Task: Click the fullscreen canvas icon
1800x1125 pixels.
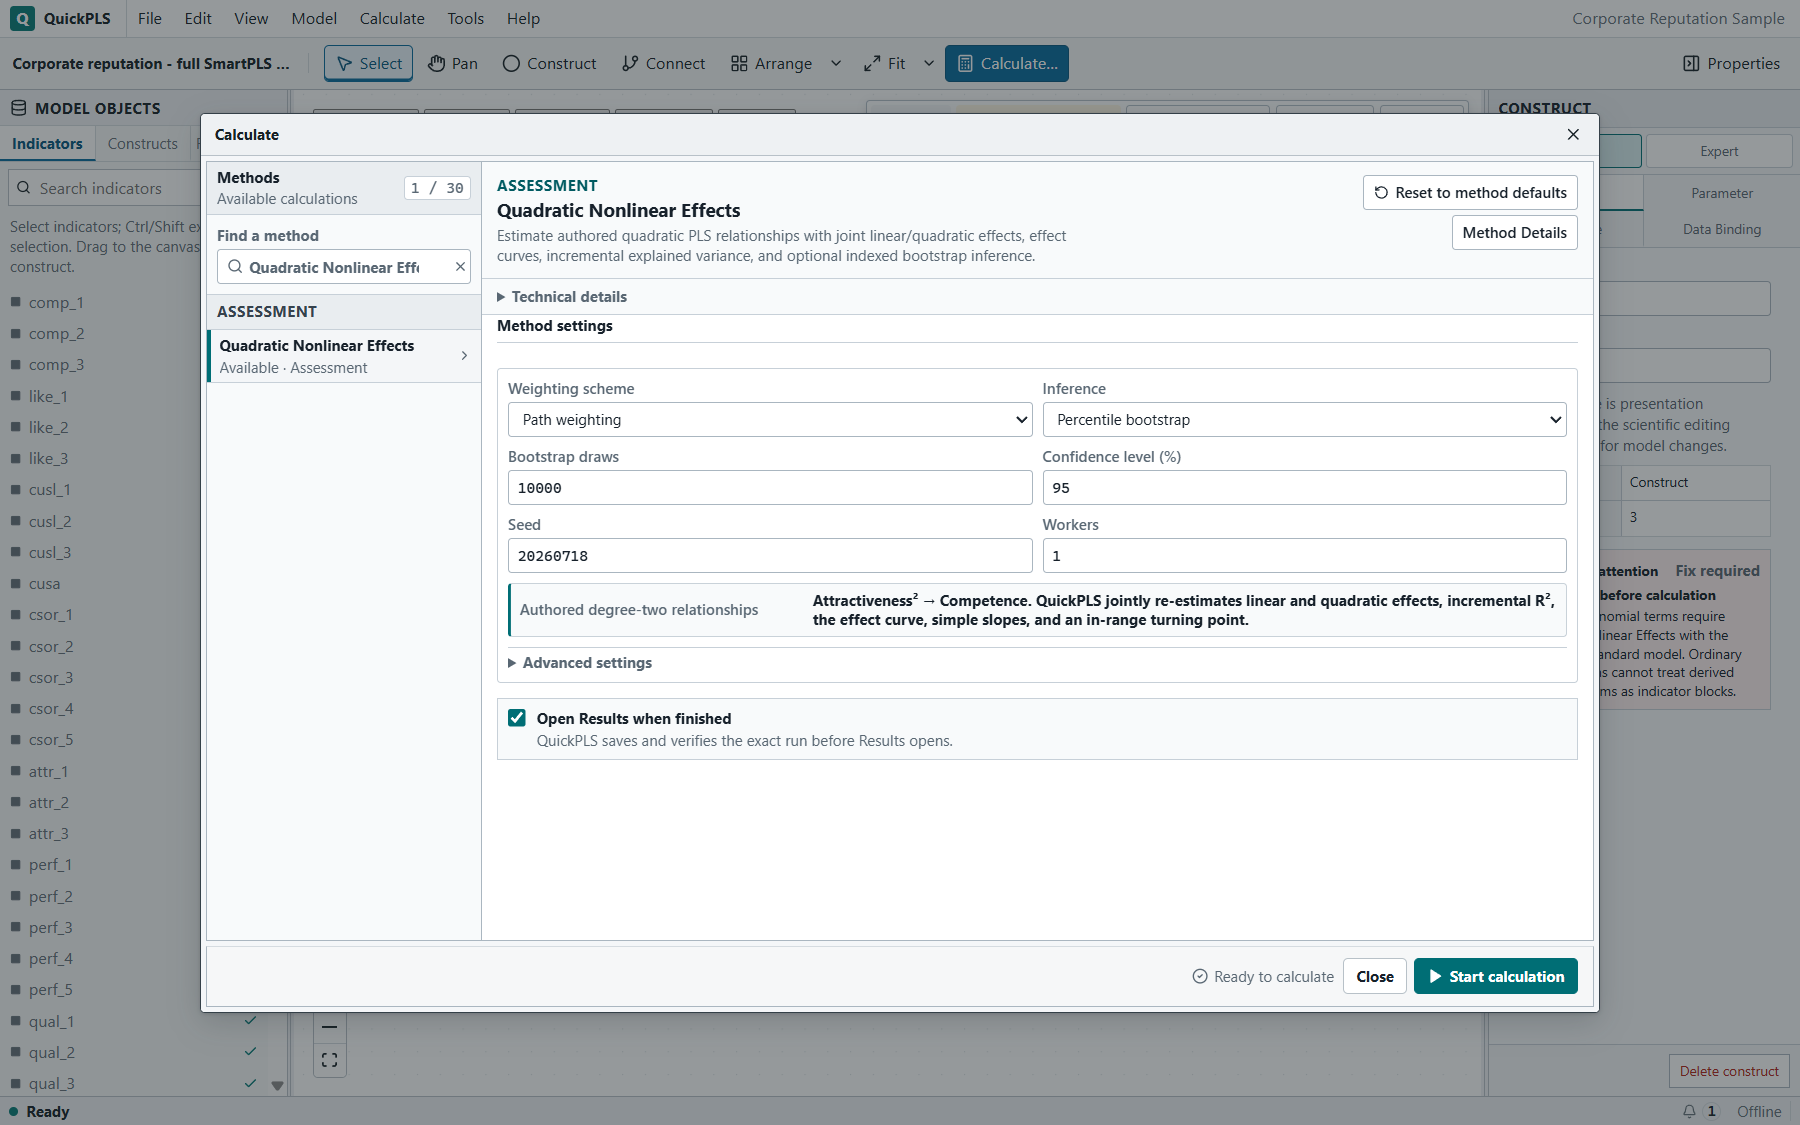Action: (330, 1060)
